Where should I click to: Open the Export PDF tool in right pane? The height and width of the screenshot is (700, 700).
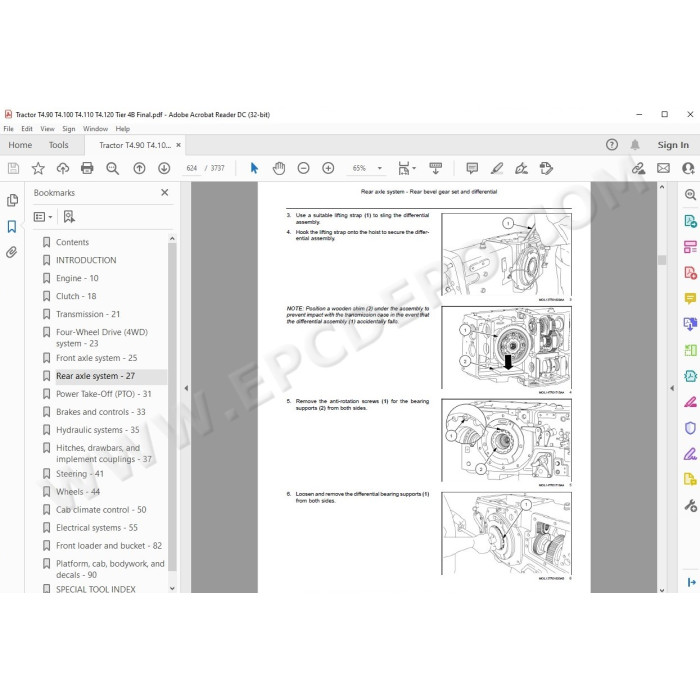690,221
